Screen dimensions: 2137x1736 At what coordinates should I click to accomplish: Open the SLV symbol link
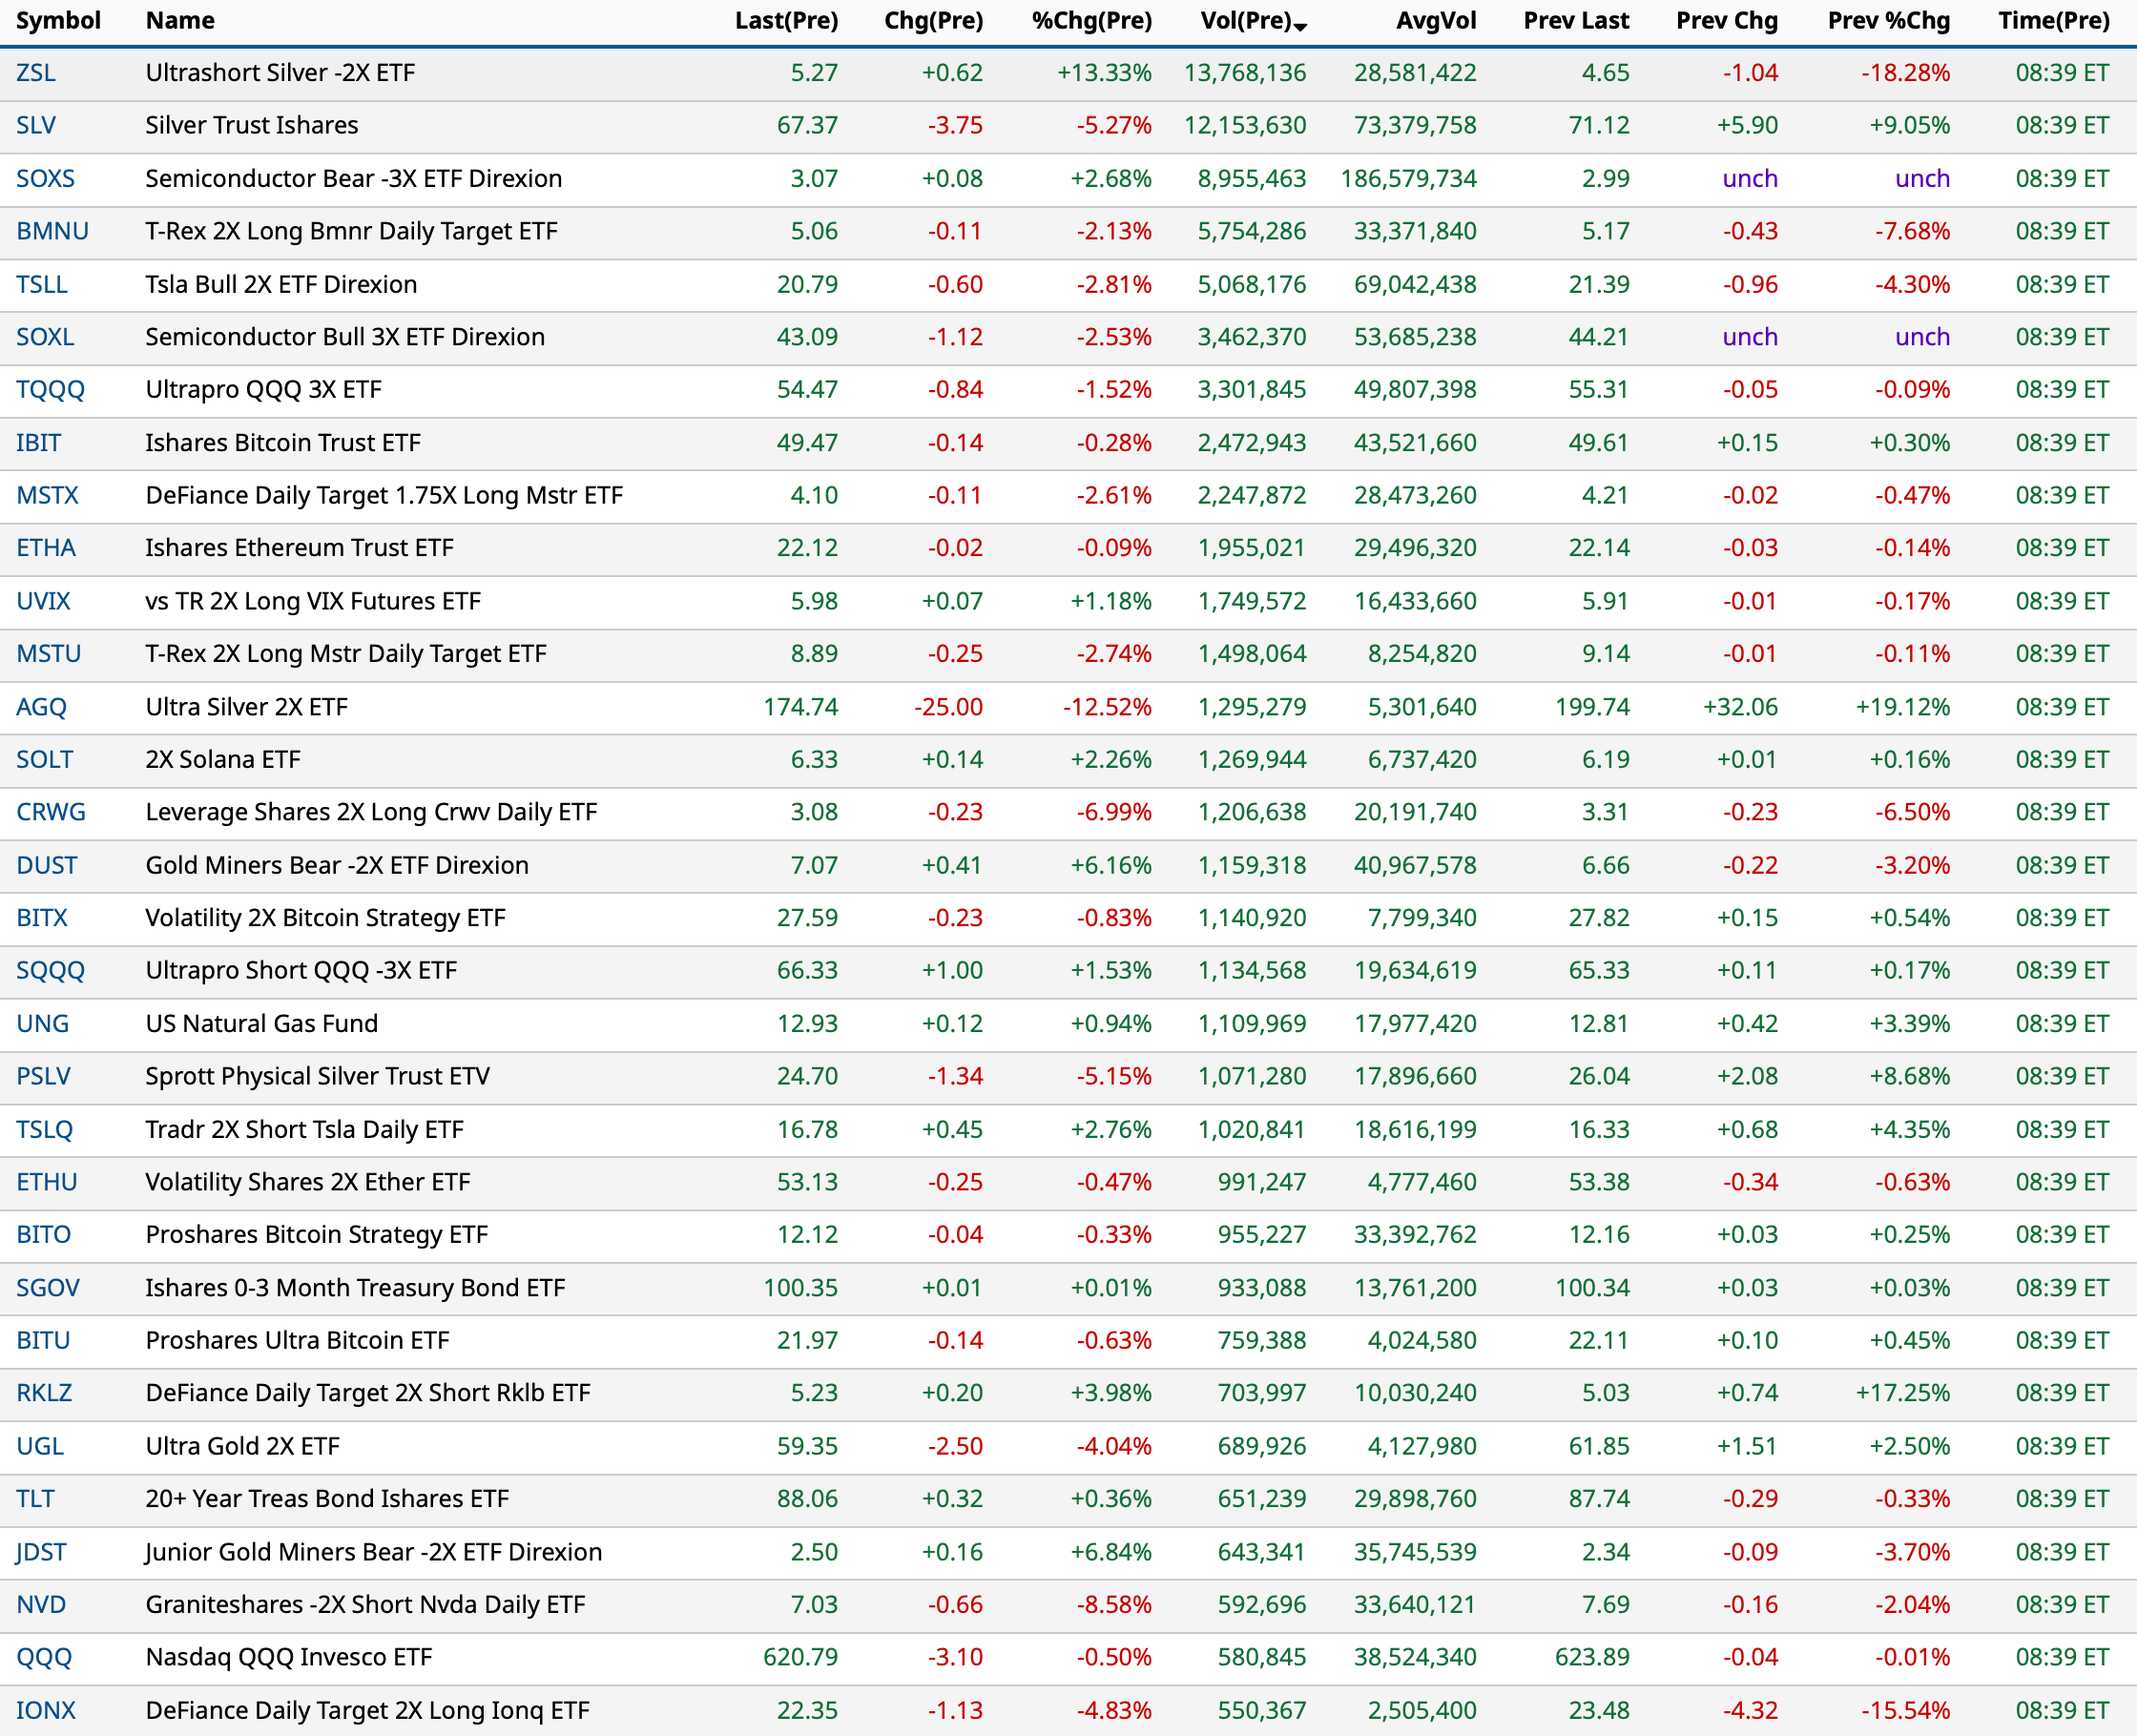point(36,125)
